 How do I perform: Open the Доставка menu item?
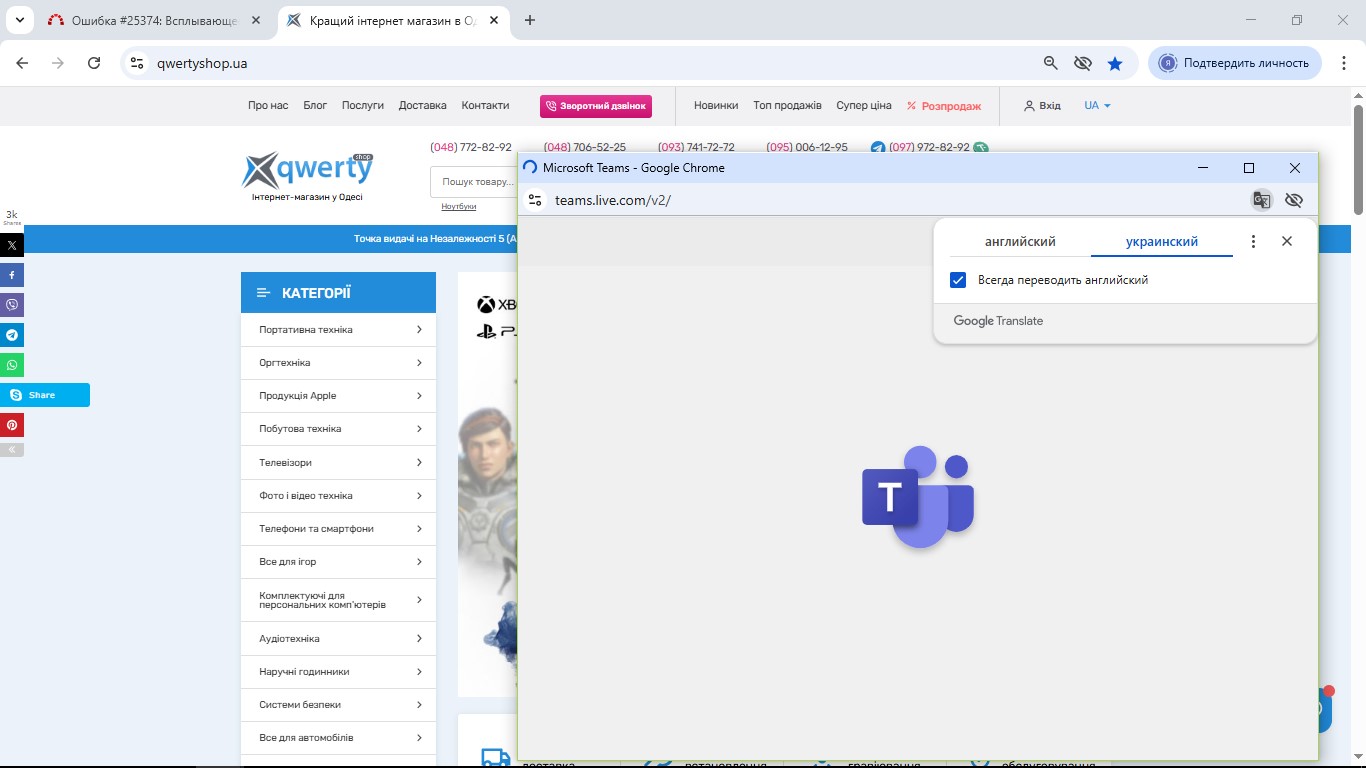click(422, 105)
